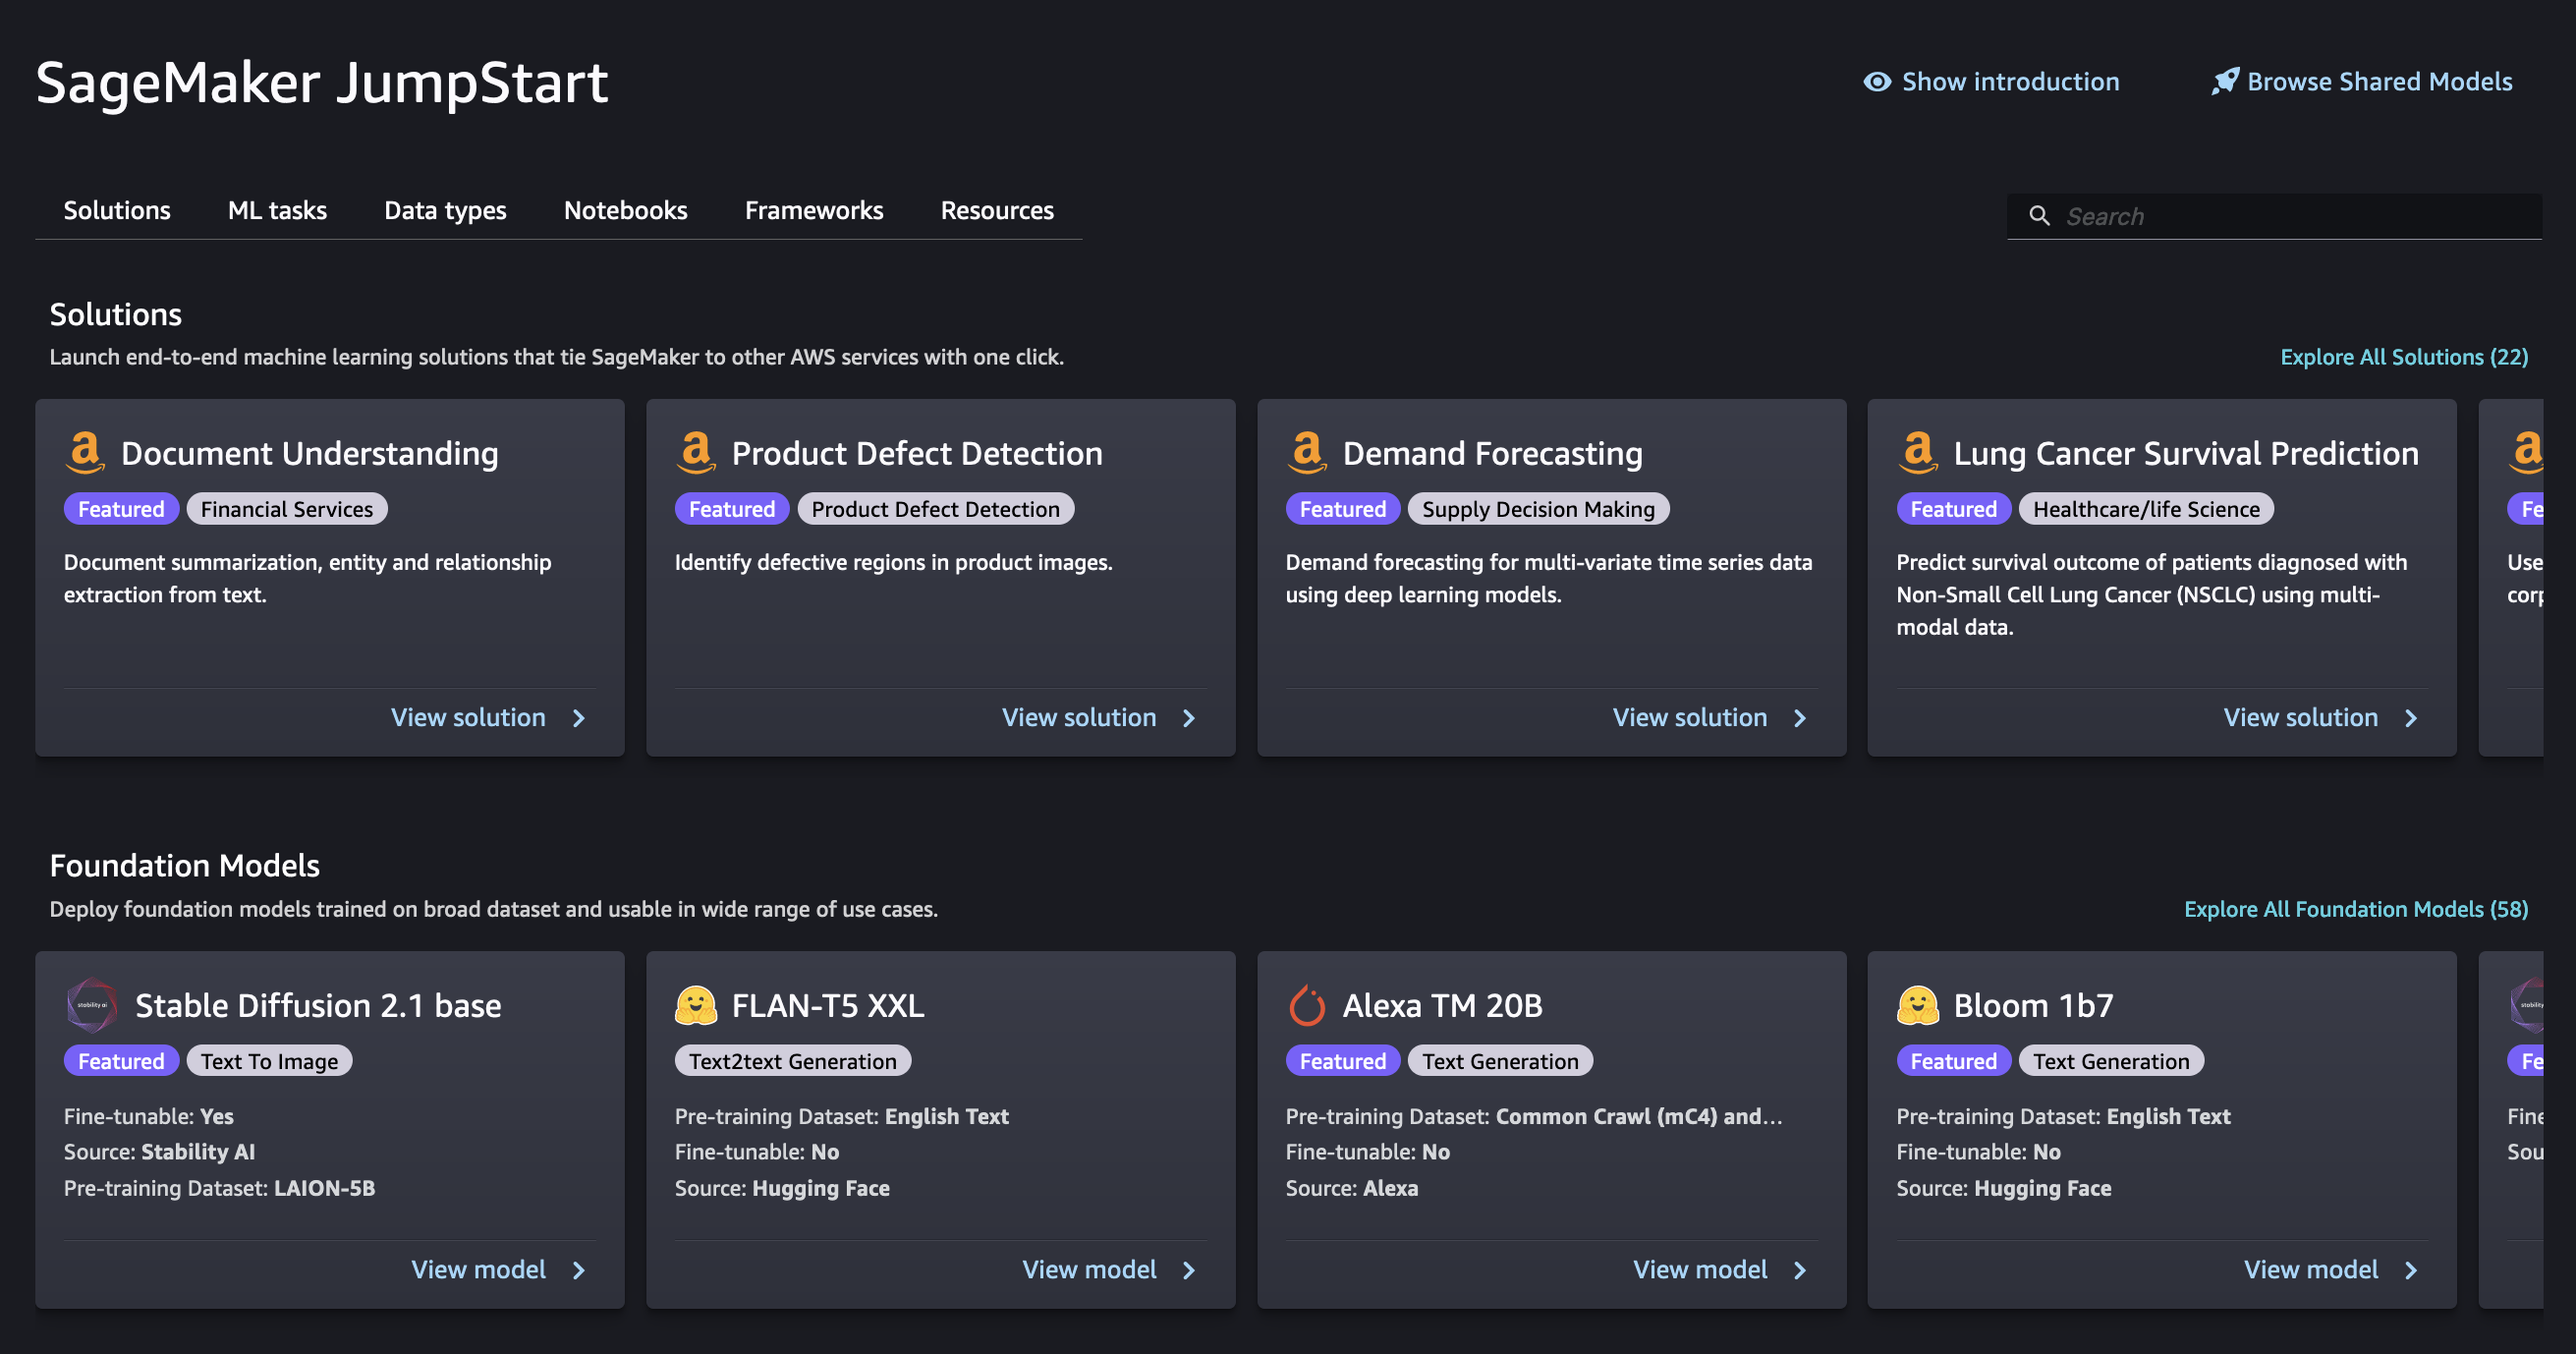This screenshot has height=1354, width=2576.
Task: Focus the Search input field
Action: pyautogui.click(x=2274, y=216)
